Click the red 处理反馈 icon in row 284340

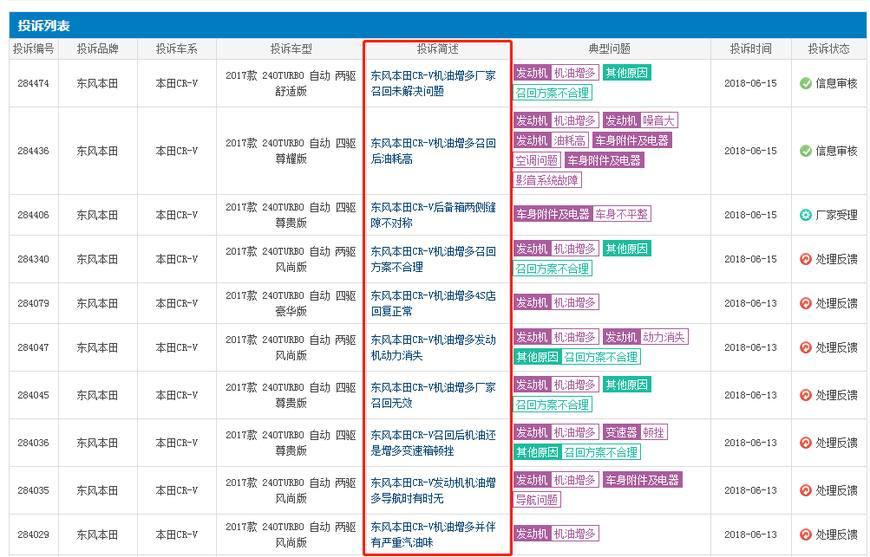click(x=806, y=259)
